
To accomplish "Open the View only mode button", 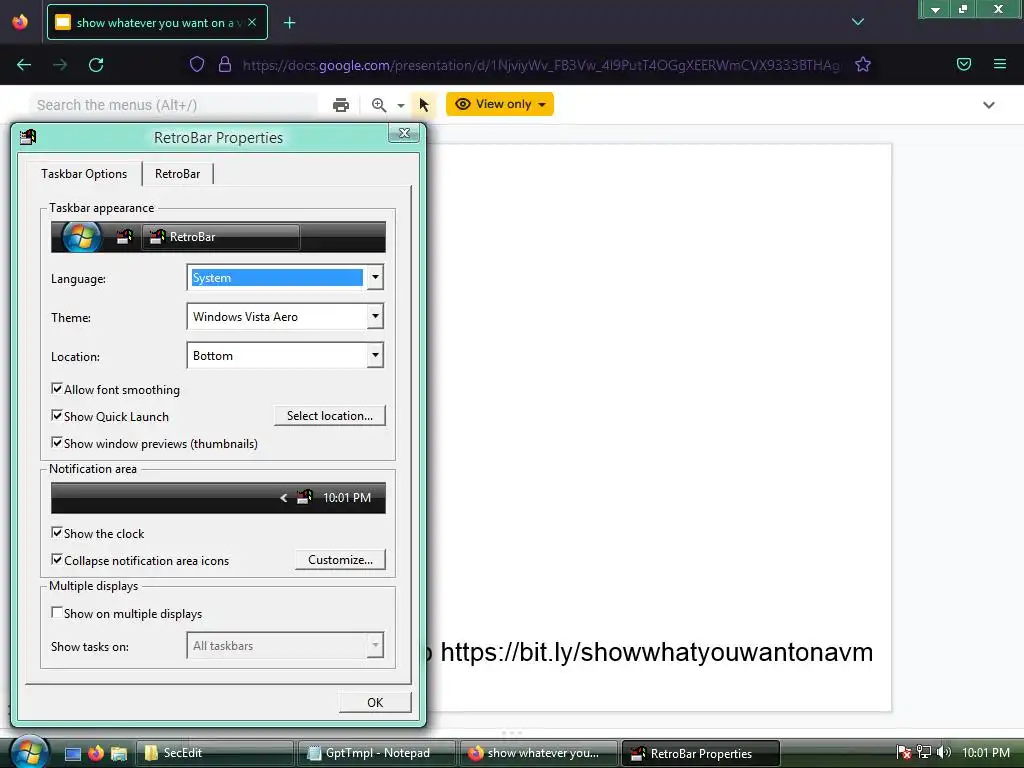I will (500, 104).
